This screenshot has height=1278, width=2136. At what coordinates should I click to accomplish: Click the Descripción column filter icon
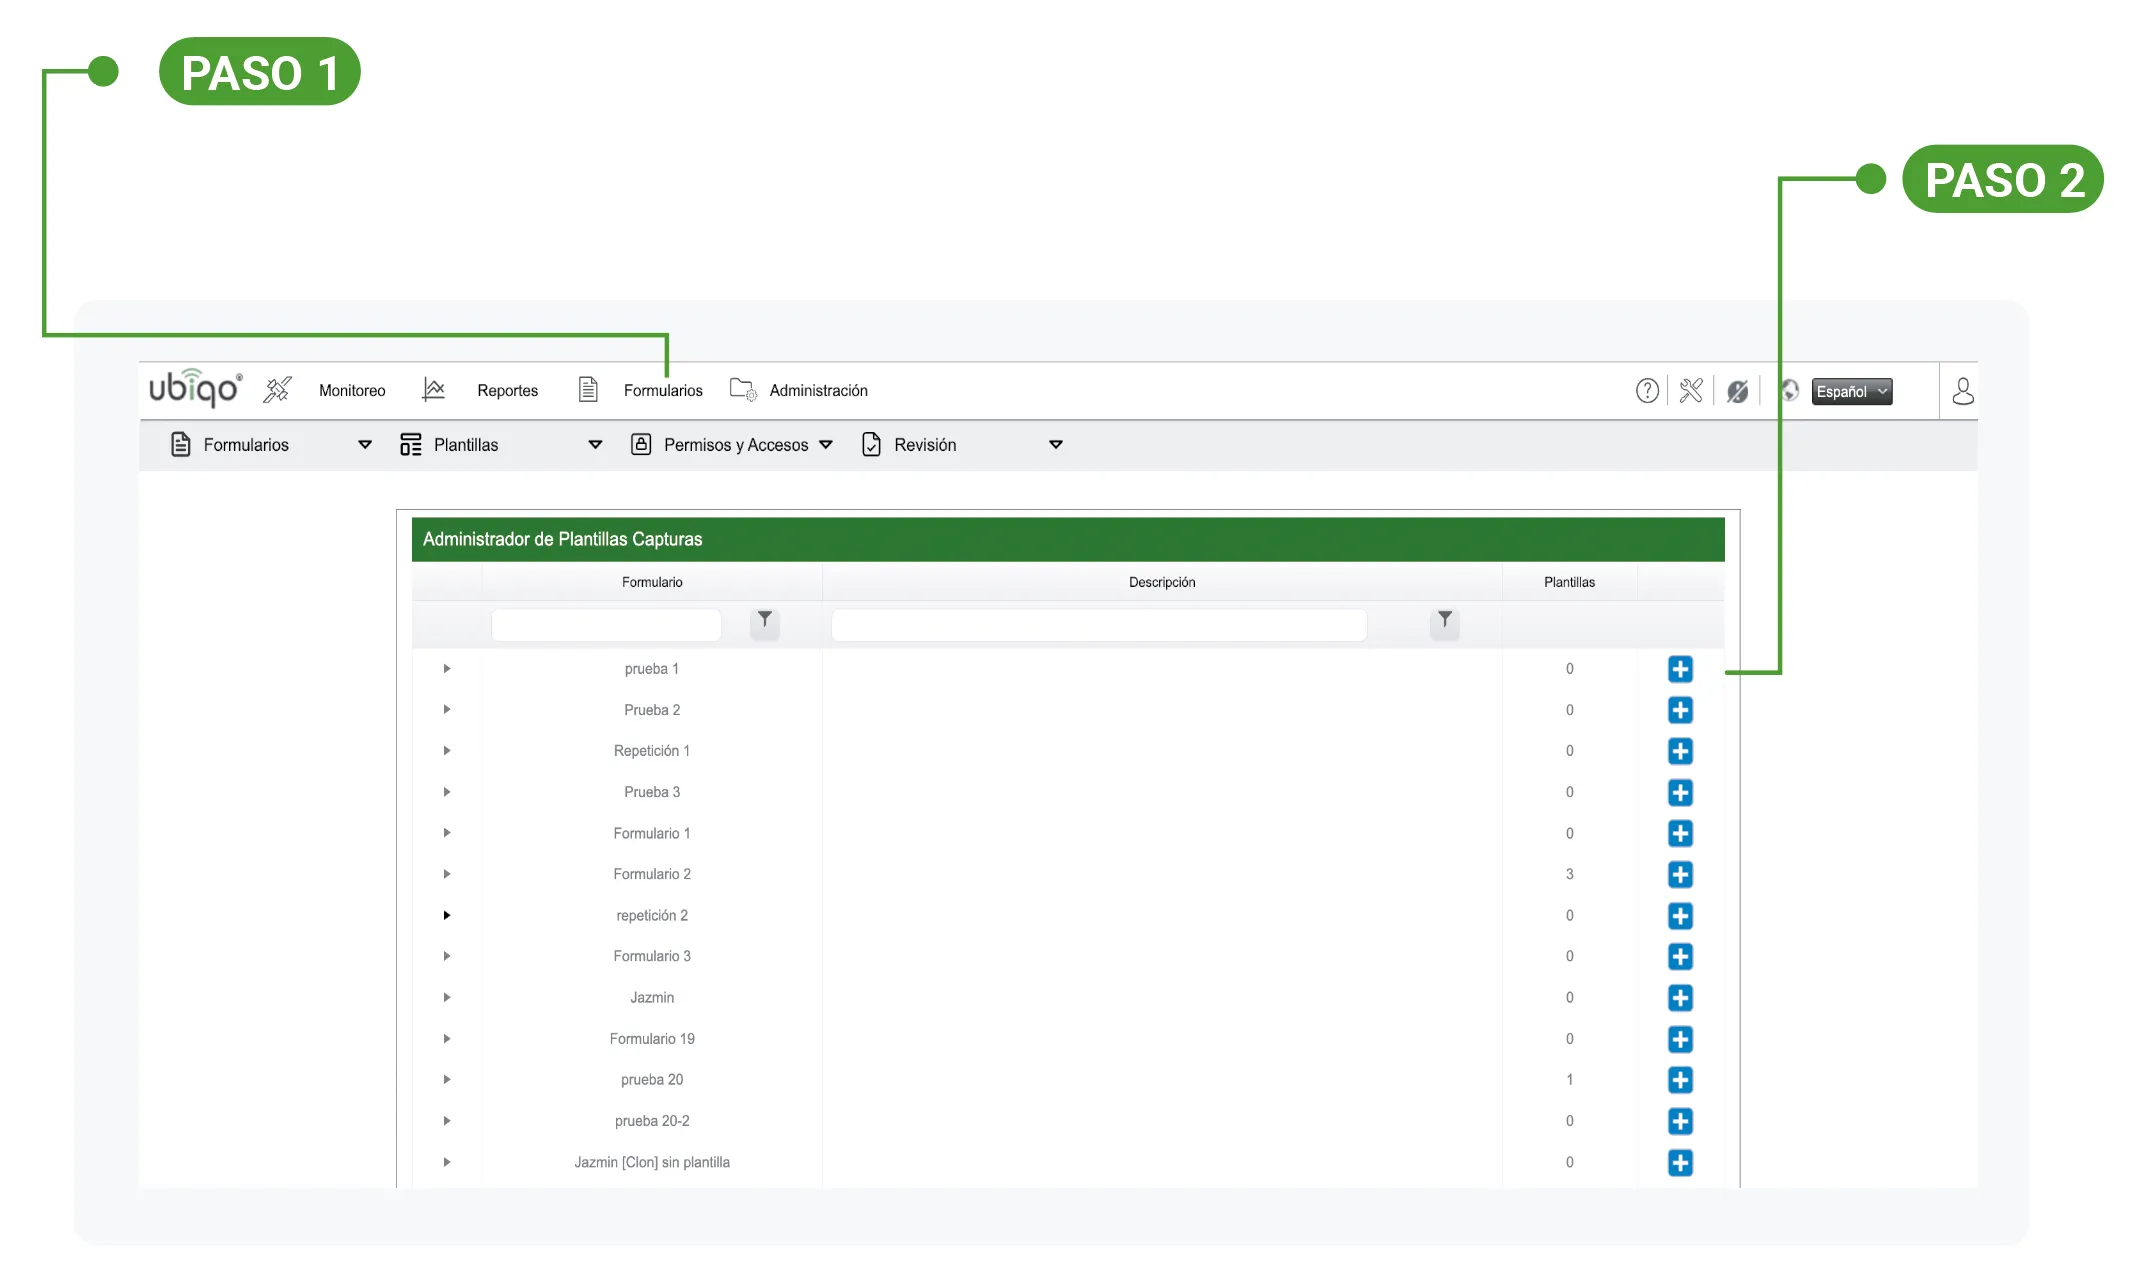[1445, 622]
